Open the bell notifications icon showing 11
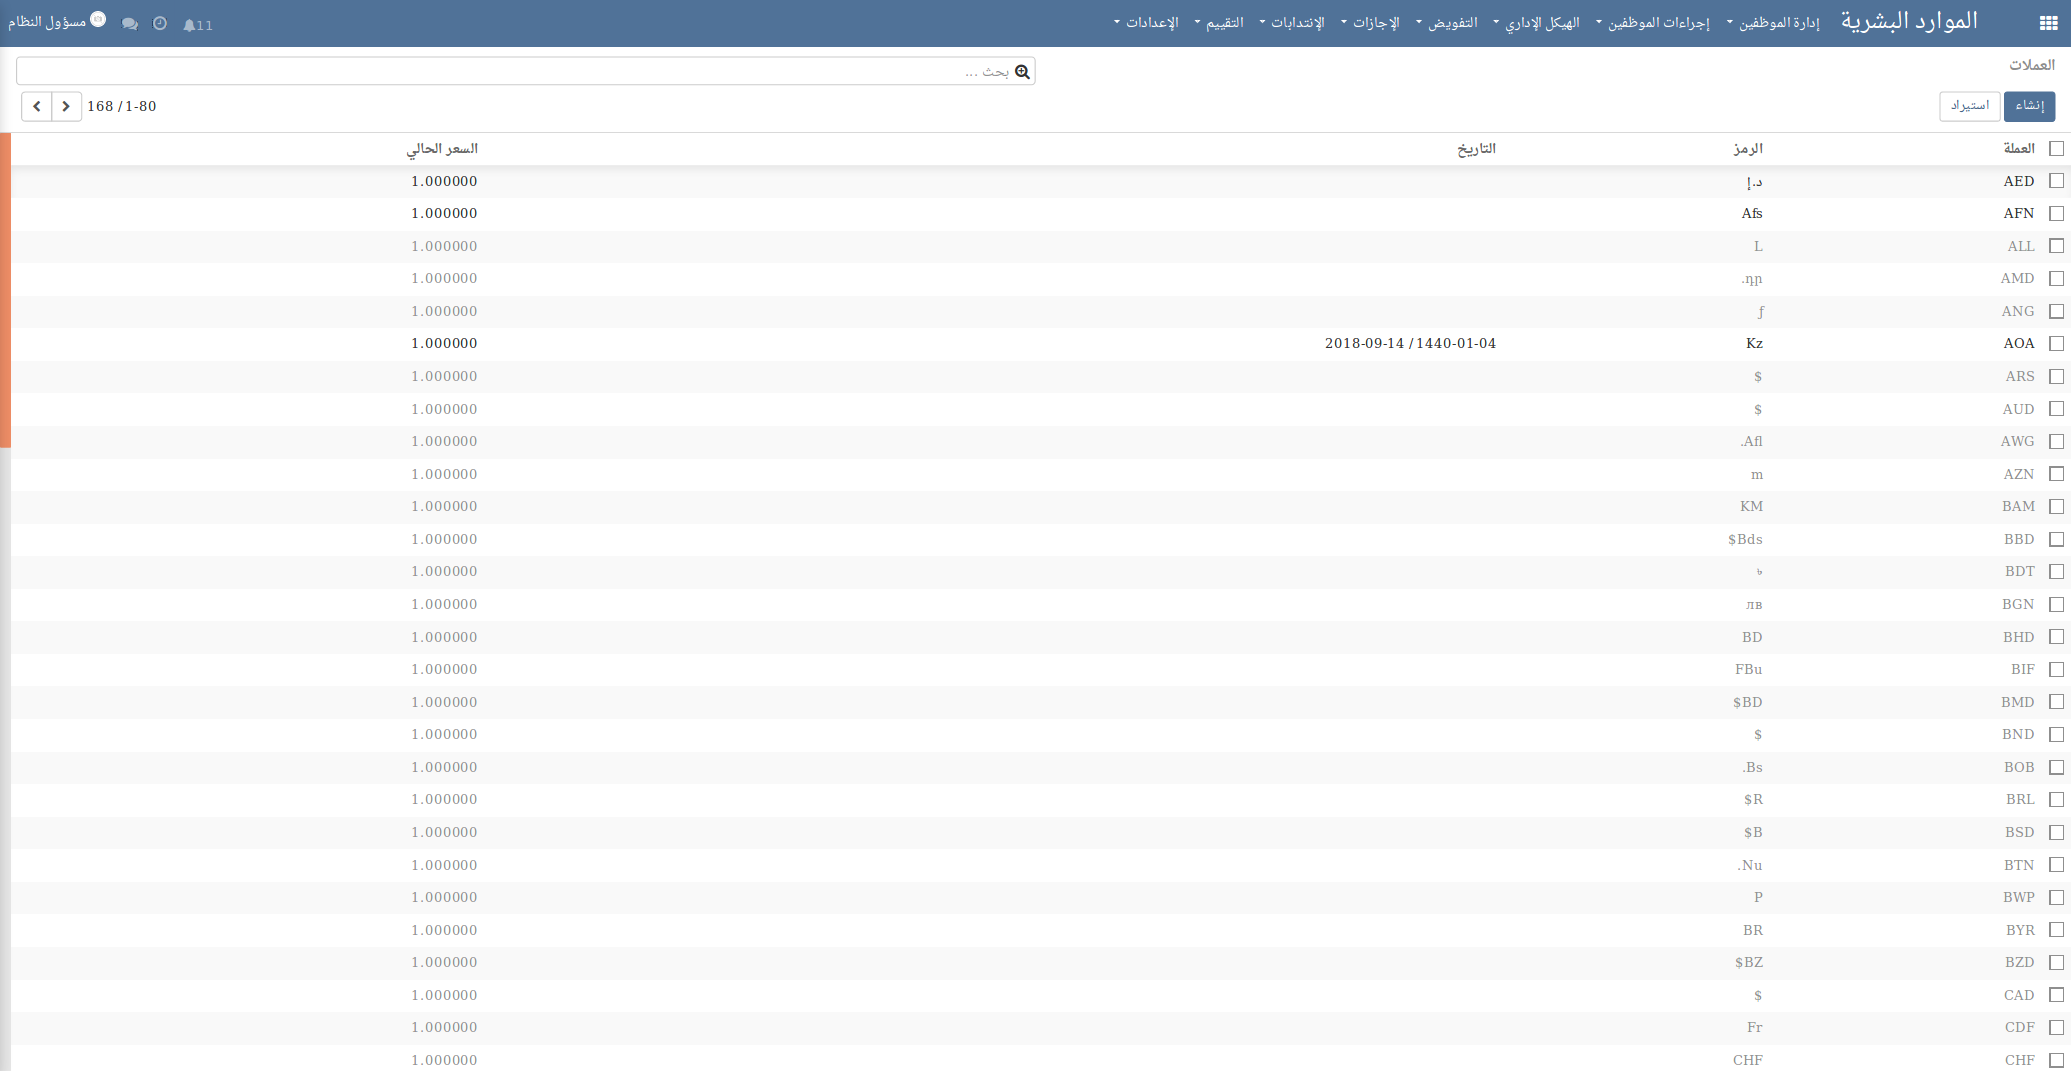This screenshot has width=2071, height=1071. click(x=197, y=25)
